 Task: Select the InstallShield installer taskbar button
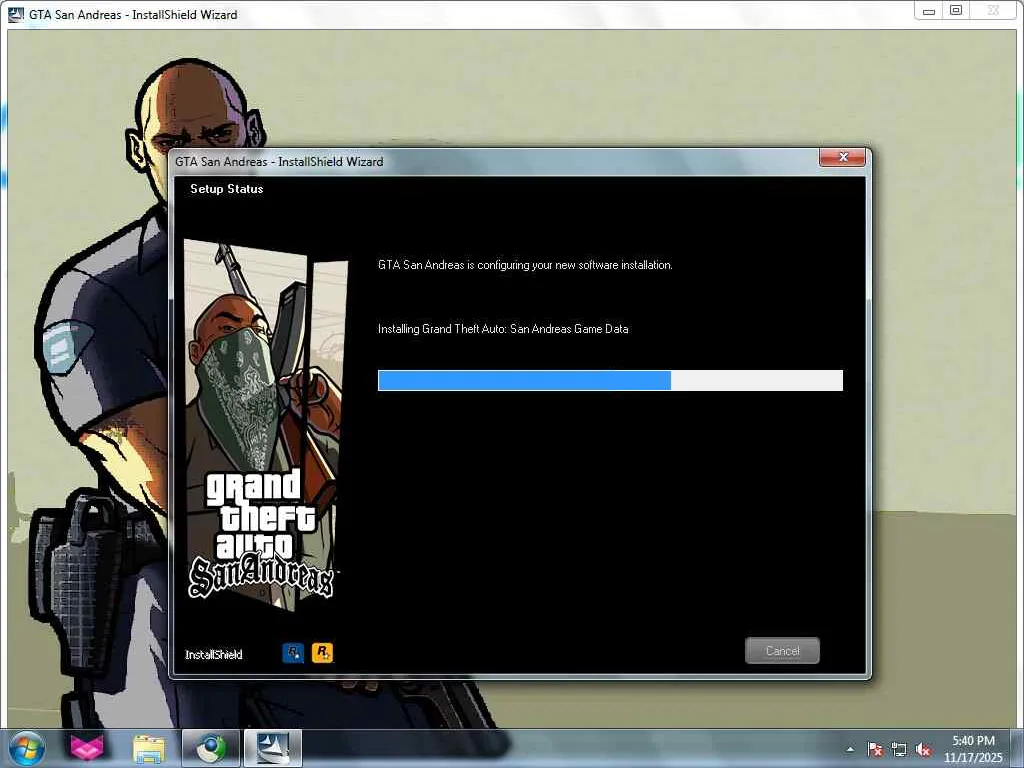[x=272, y=748]
